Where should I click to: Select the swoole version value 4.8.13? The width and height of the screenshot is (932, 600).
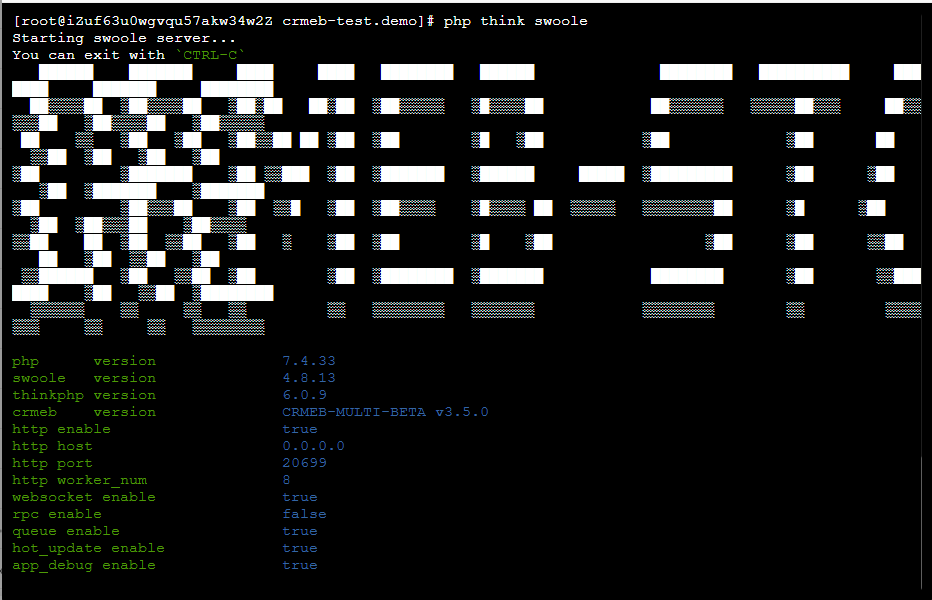point(309,378)
